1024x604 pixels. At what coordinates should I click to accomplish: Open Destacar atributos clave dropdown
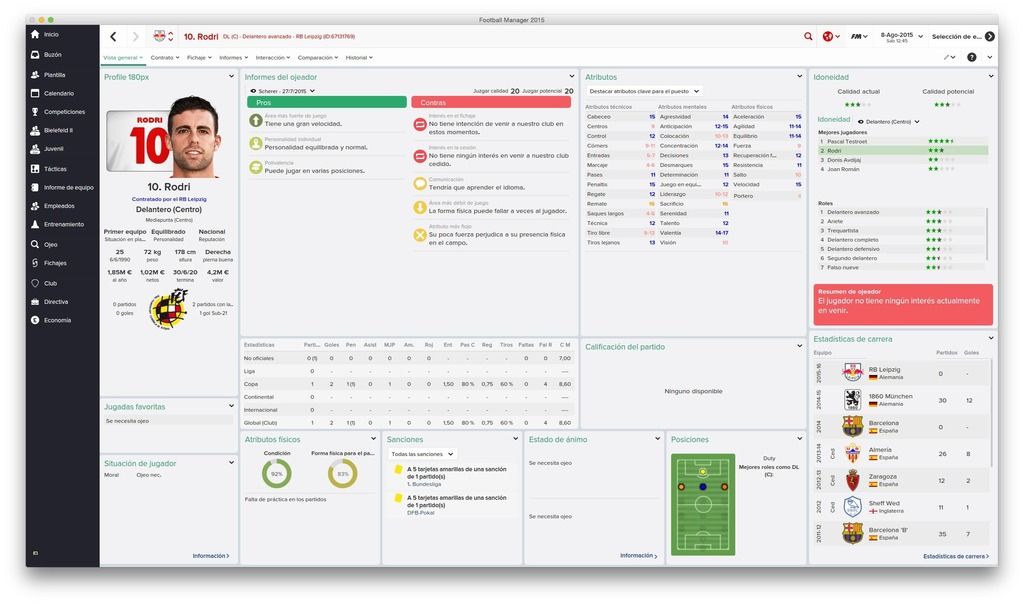[x=643, y=91]
